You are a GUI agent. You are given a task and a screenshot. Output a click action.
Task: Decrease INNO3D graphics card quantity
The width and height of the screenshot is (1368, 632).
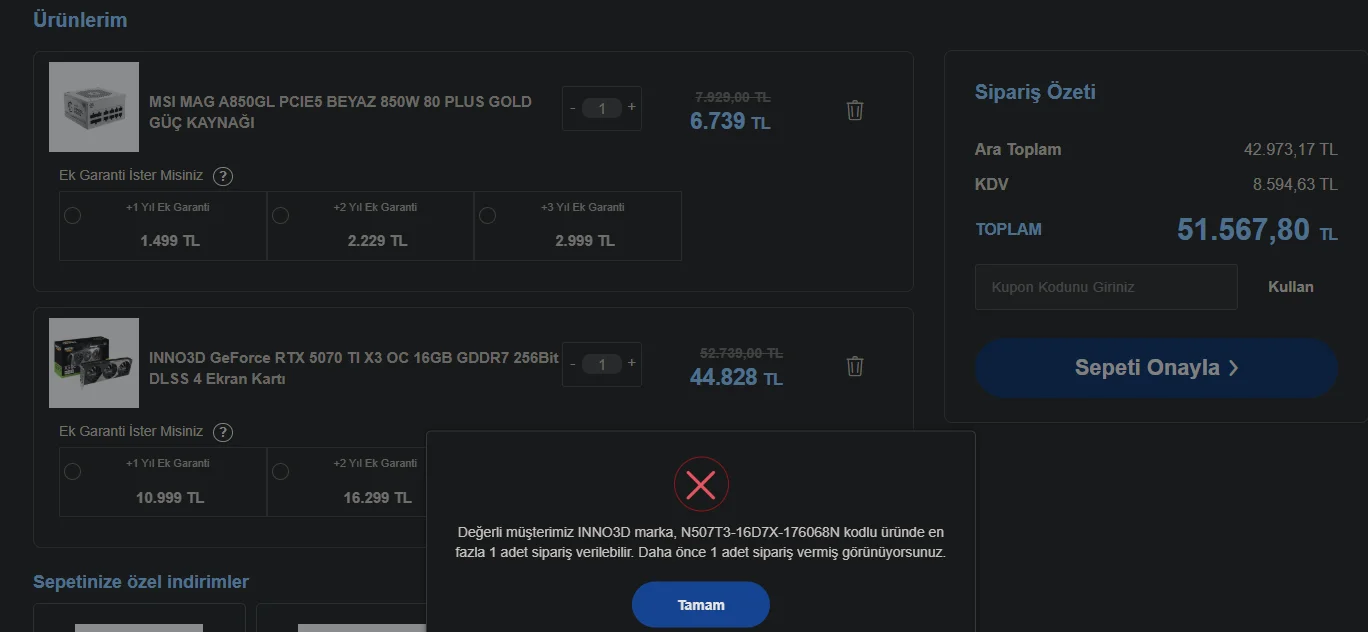572,364
